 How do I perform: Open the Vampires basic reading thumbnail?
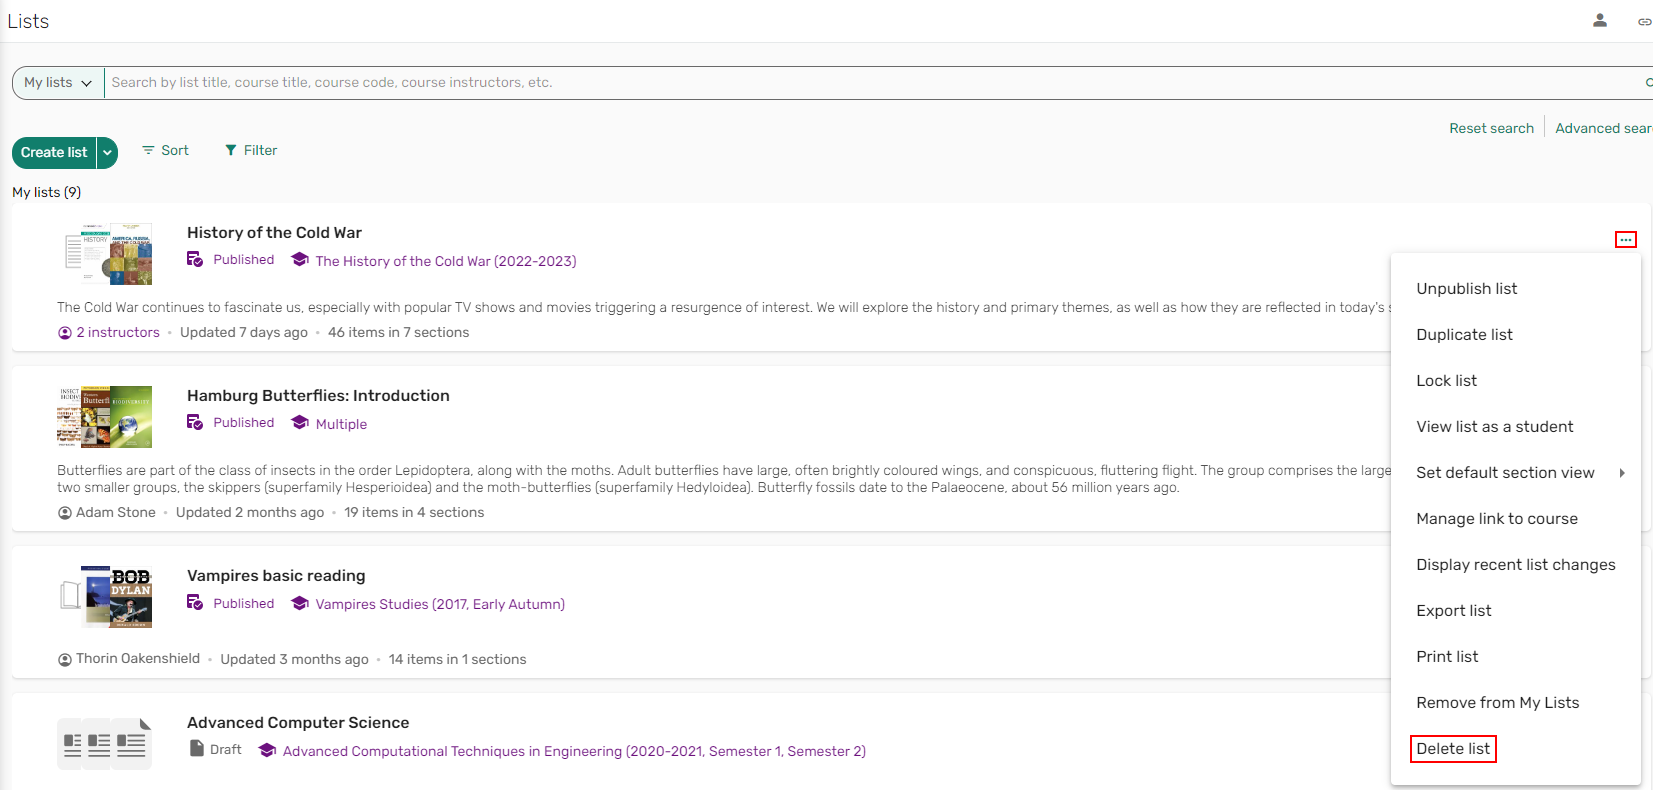[105, 597]
